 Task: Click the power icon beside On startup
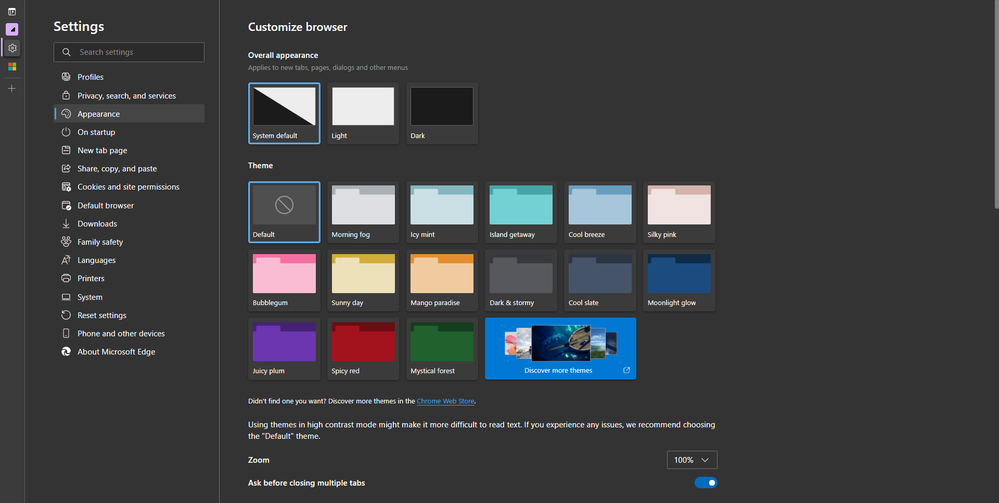tap(66, 132)
